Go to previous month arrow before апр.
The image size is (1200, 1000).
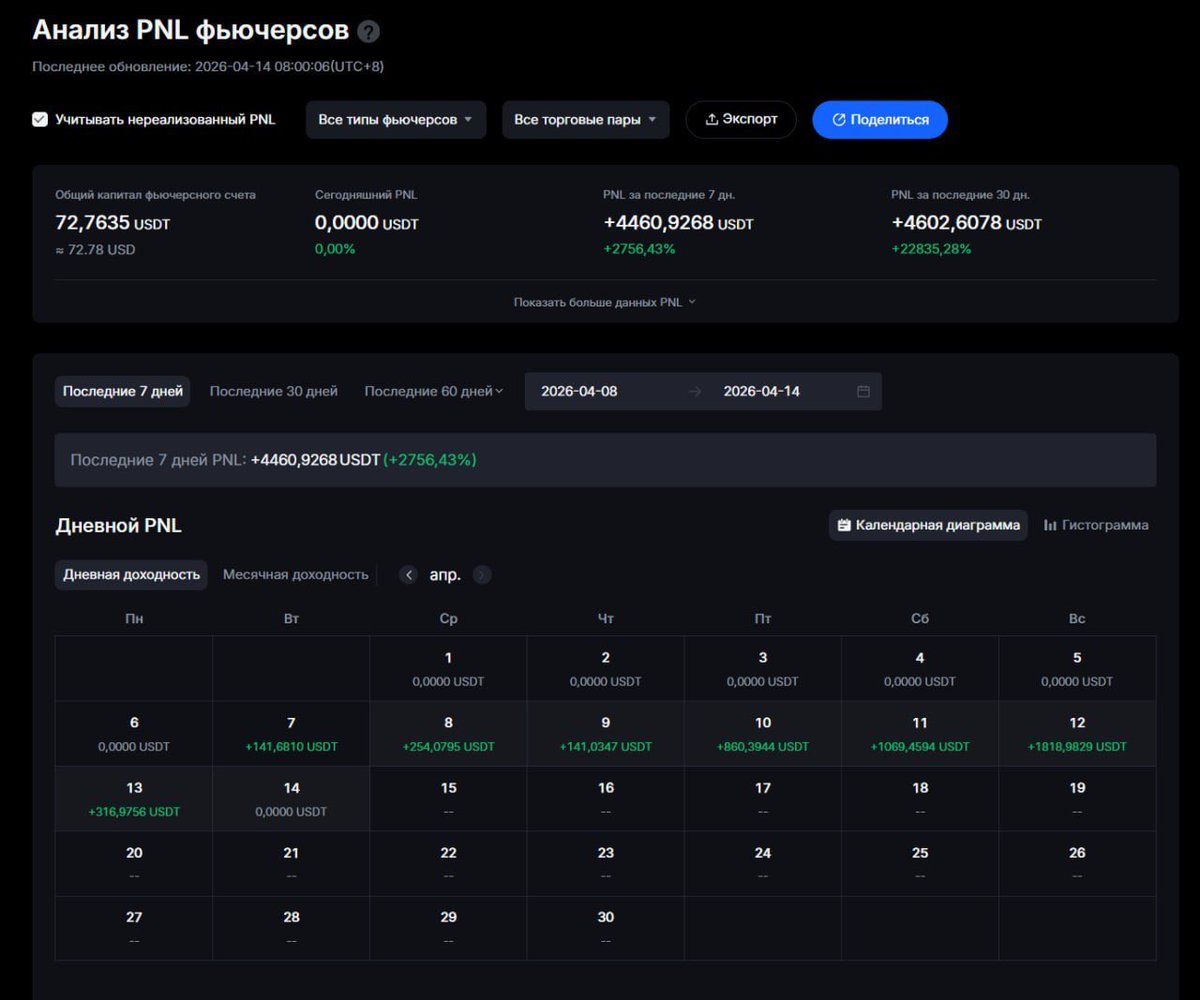click(408, 575)
